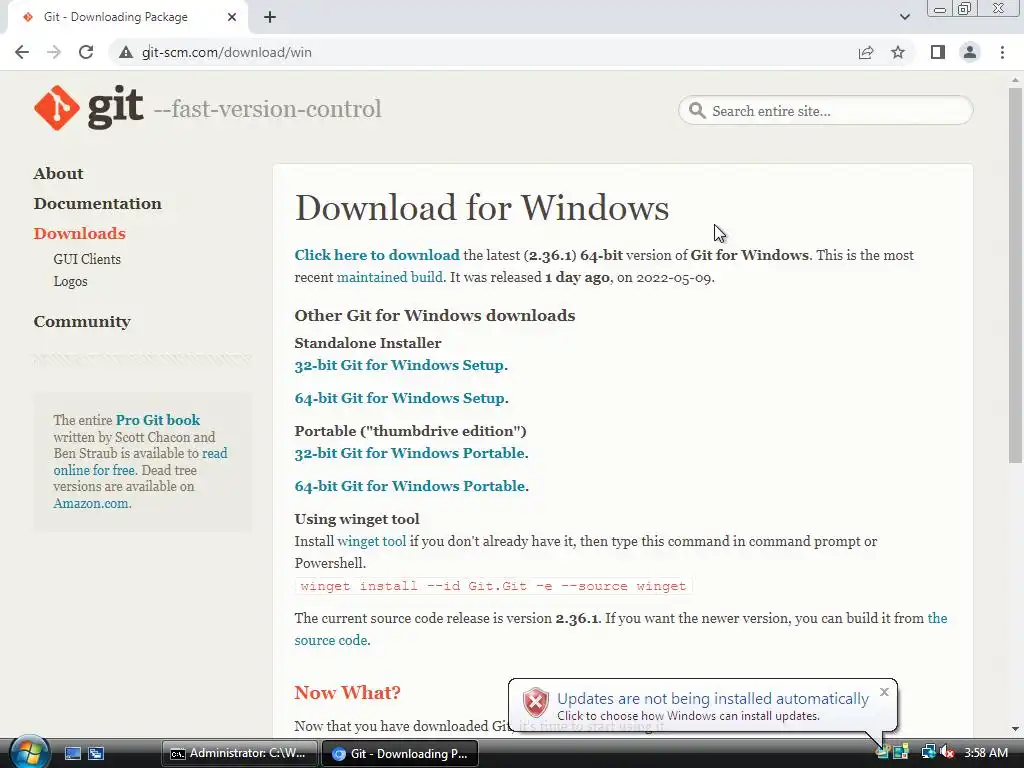
Task: Click the scrollbar down arrow
Action: (x=1015, y=728)
